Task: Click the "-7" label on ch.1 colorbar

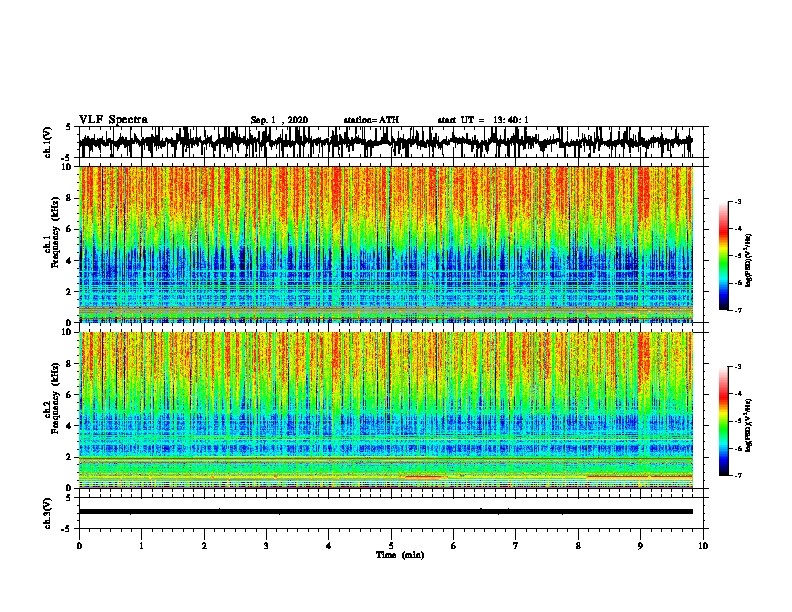Action: pyautogui.click(x=737, y=310)
